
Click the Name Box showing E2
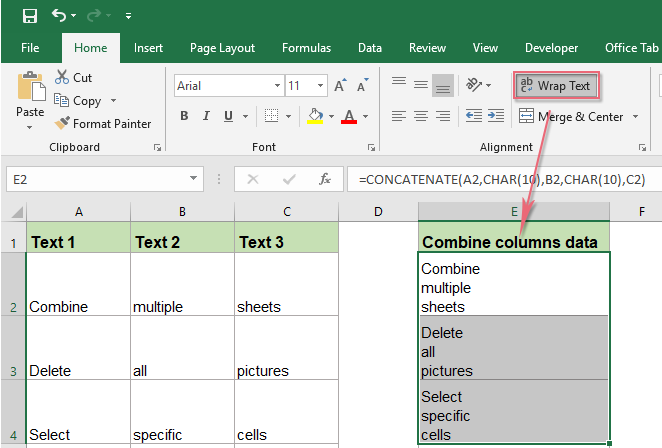point(95,179)
